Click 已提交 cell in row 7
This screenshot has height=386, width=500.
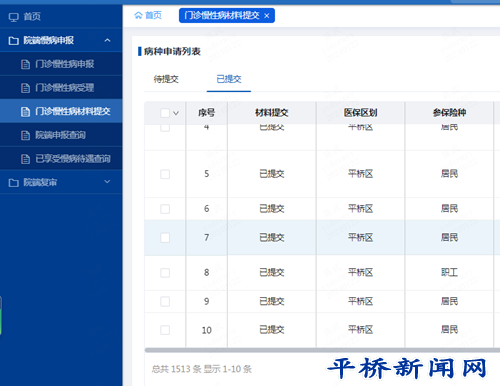coord(272,237)
